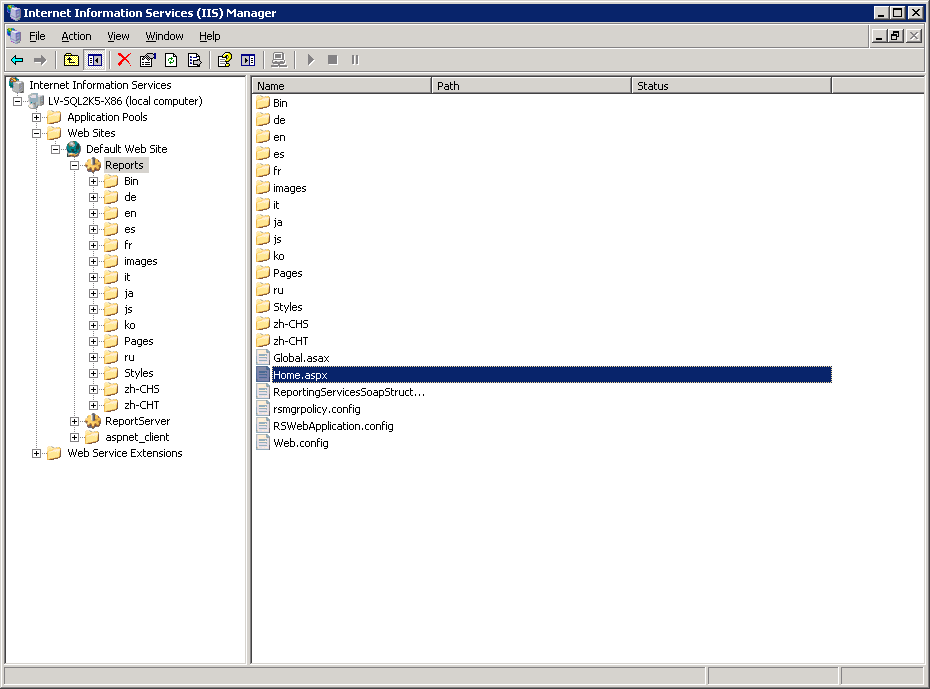The image size is (930, 689).
Task: Select the Pages folder in right pane
Action: (x=287, y=273)
